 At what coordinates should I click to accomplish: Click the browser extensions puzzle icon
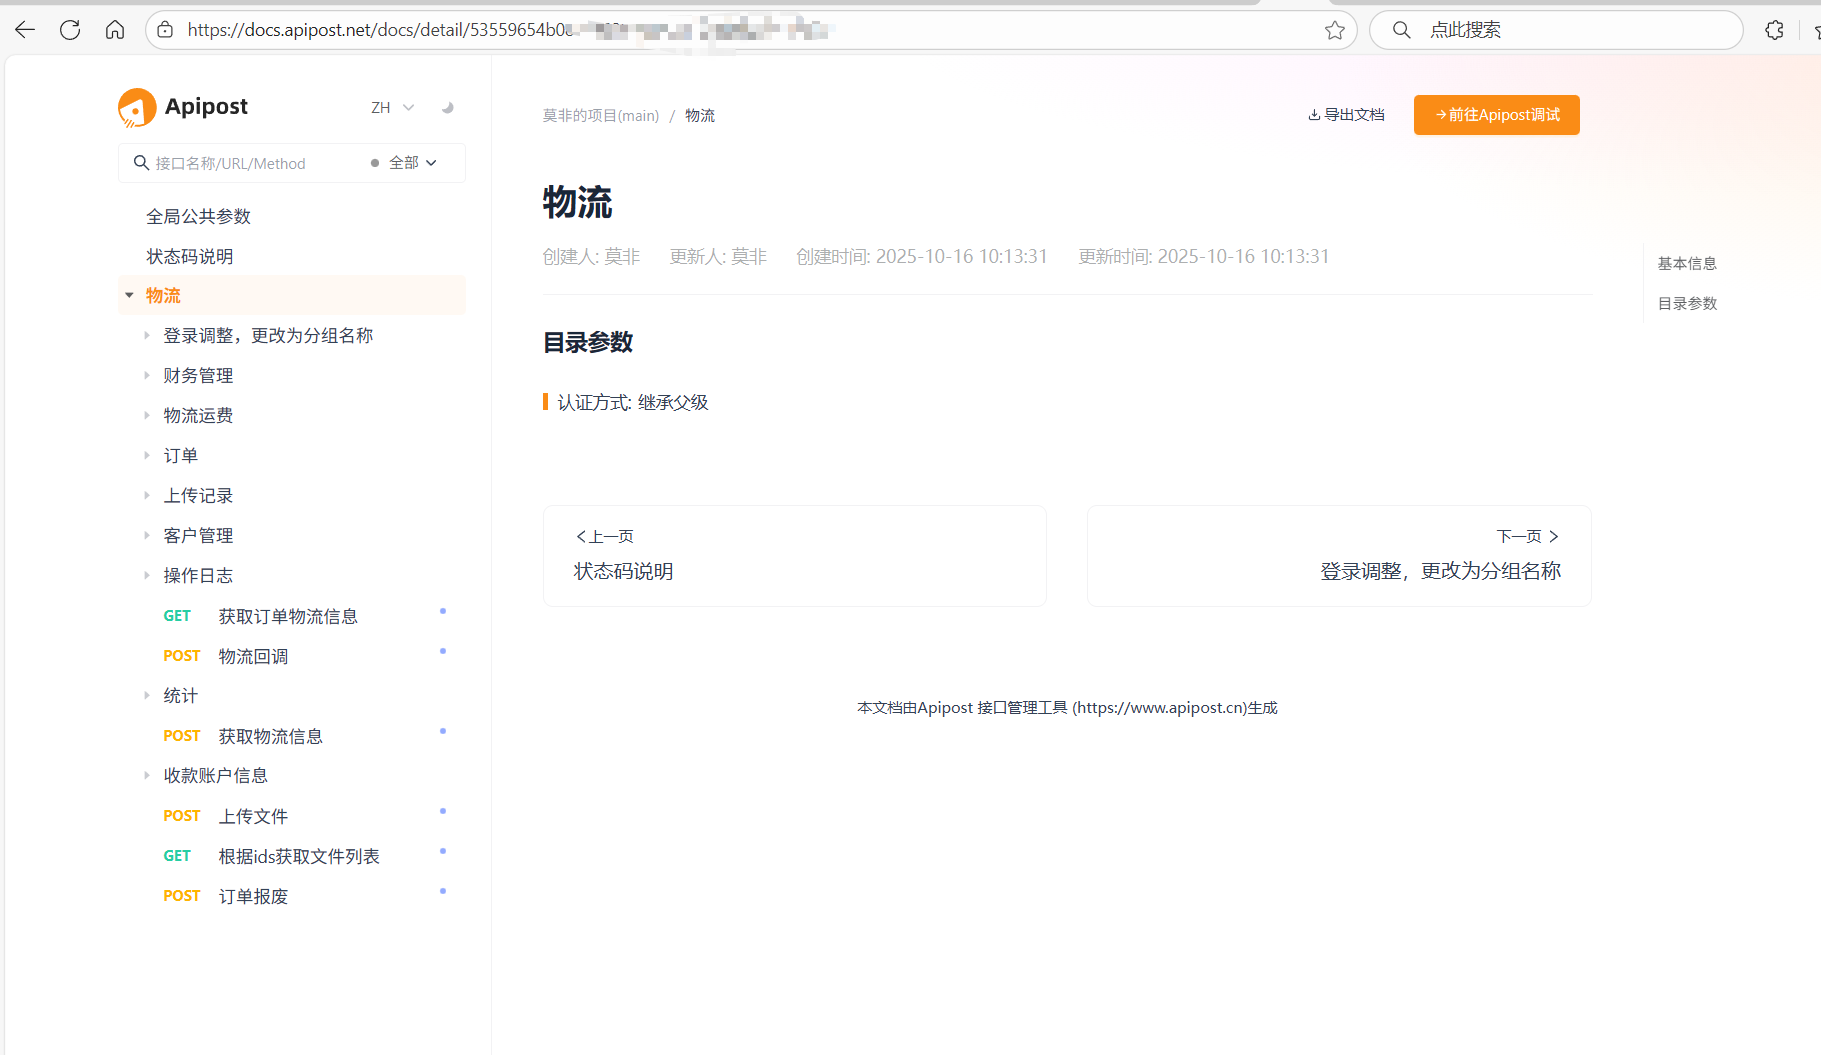(1775, 30)
